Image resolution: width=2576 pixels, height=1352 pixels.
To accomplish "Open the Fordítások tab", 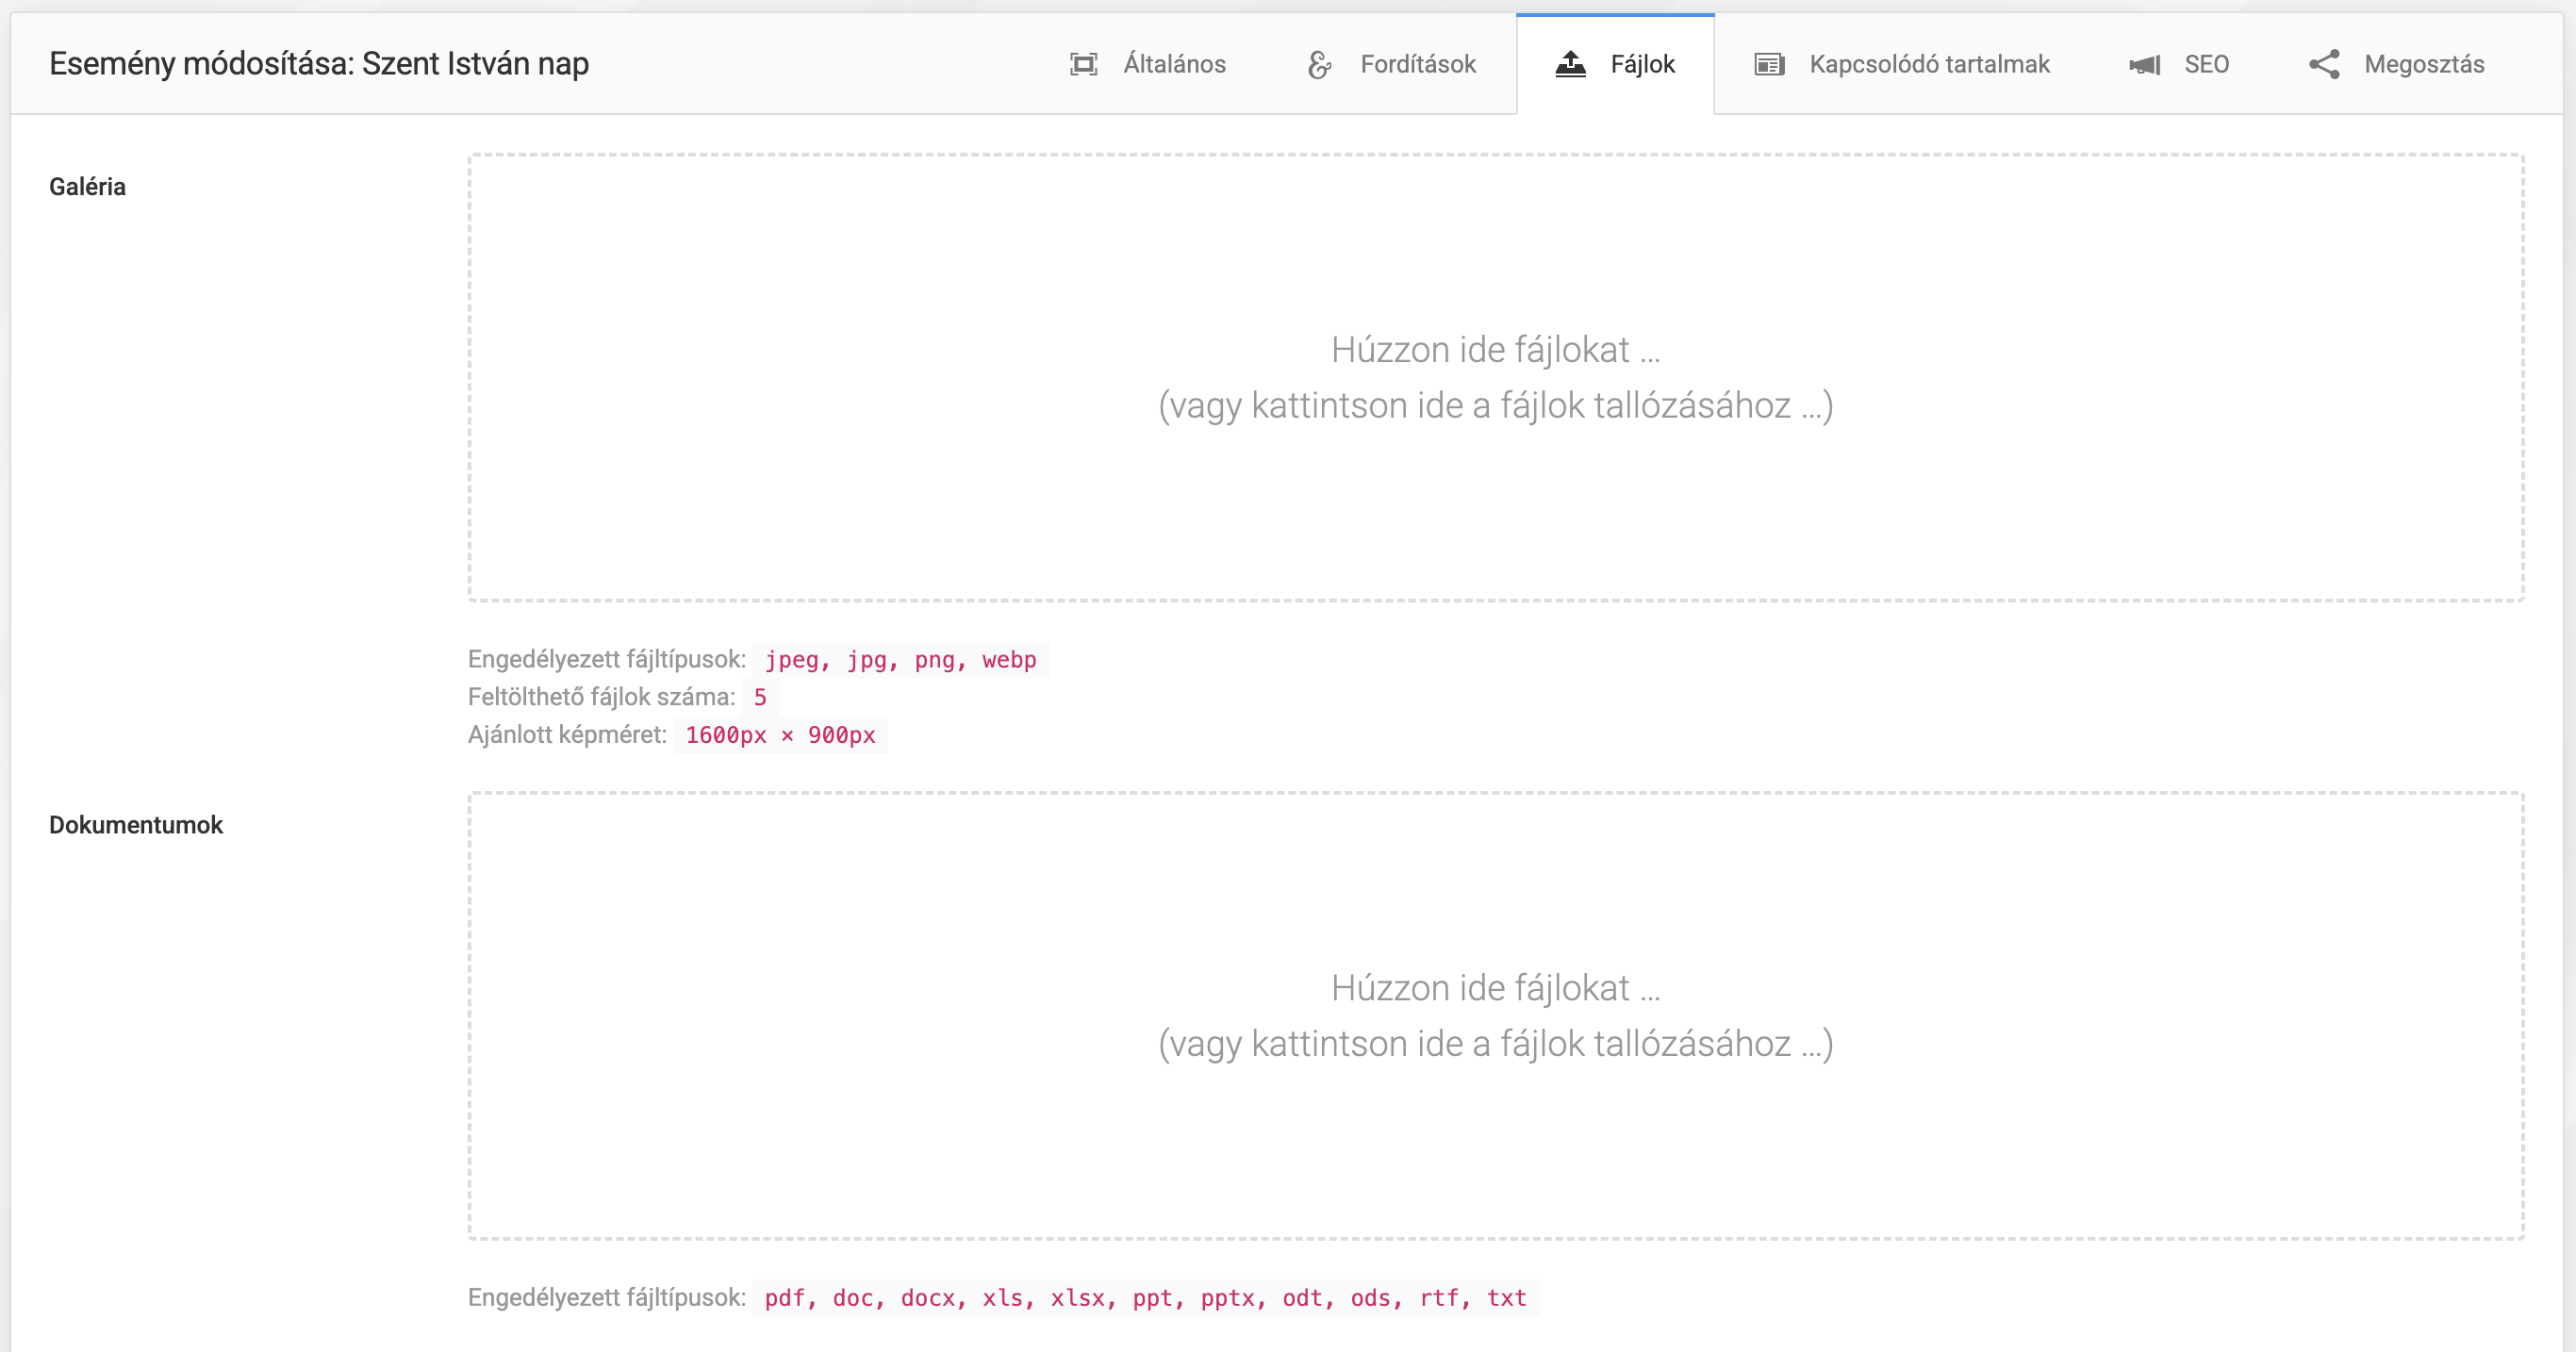I will (1417, 64).
